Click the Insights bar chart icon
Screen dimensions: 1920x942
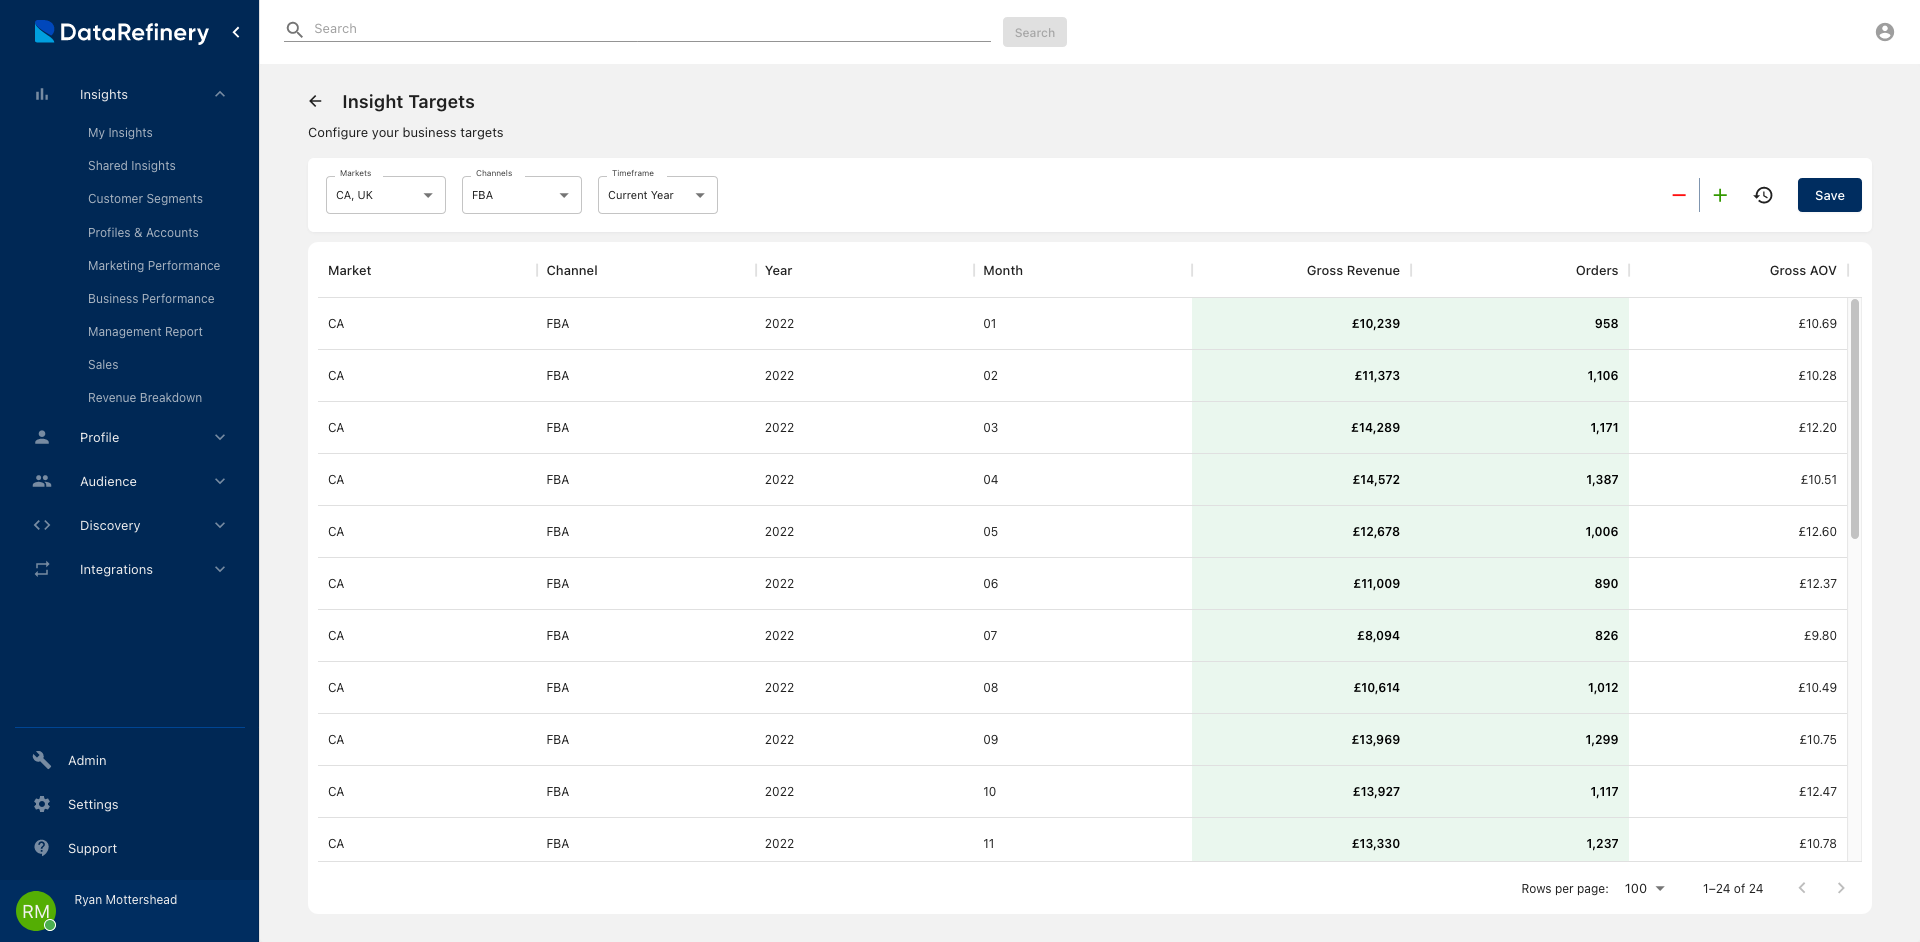click(41, 94)
